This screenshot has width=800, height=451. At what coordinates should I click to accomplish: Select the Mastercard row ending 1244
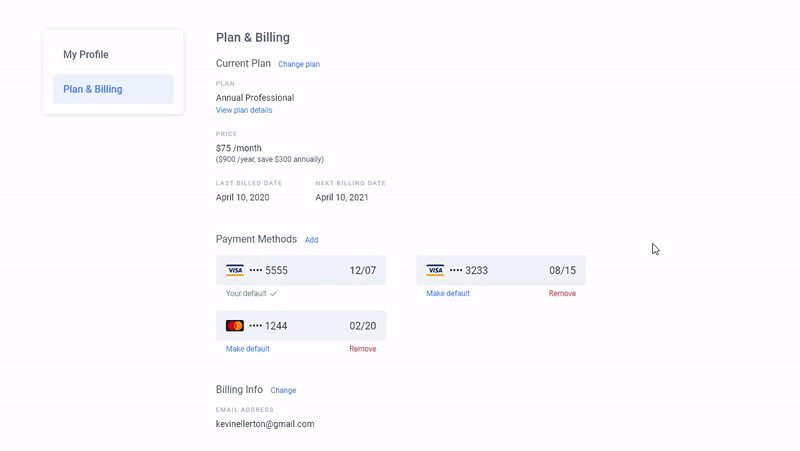click(x=301, y=325)
